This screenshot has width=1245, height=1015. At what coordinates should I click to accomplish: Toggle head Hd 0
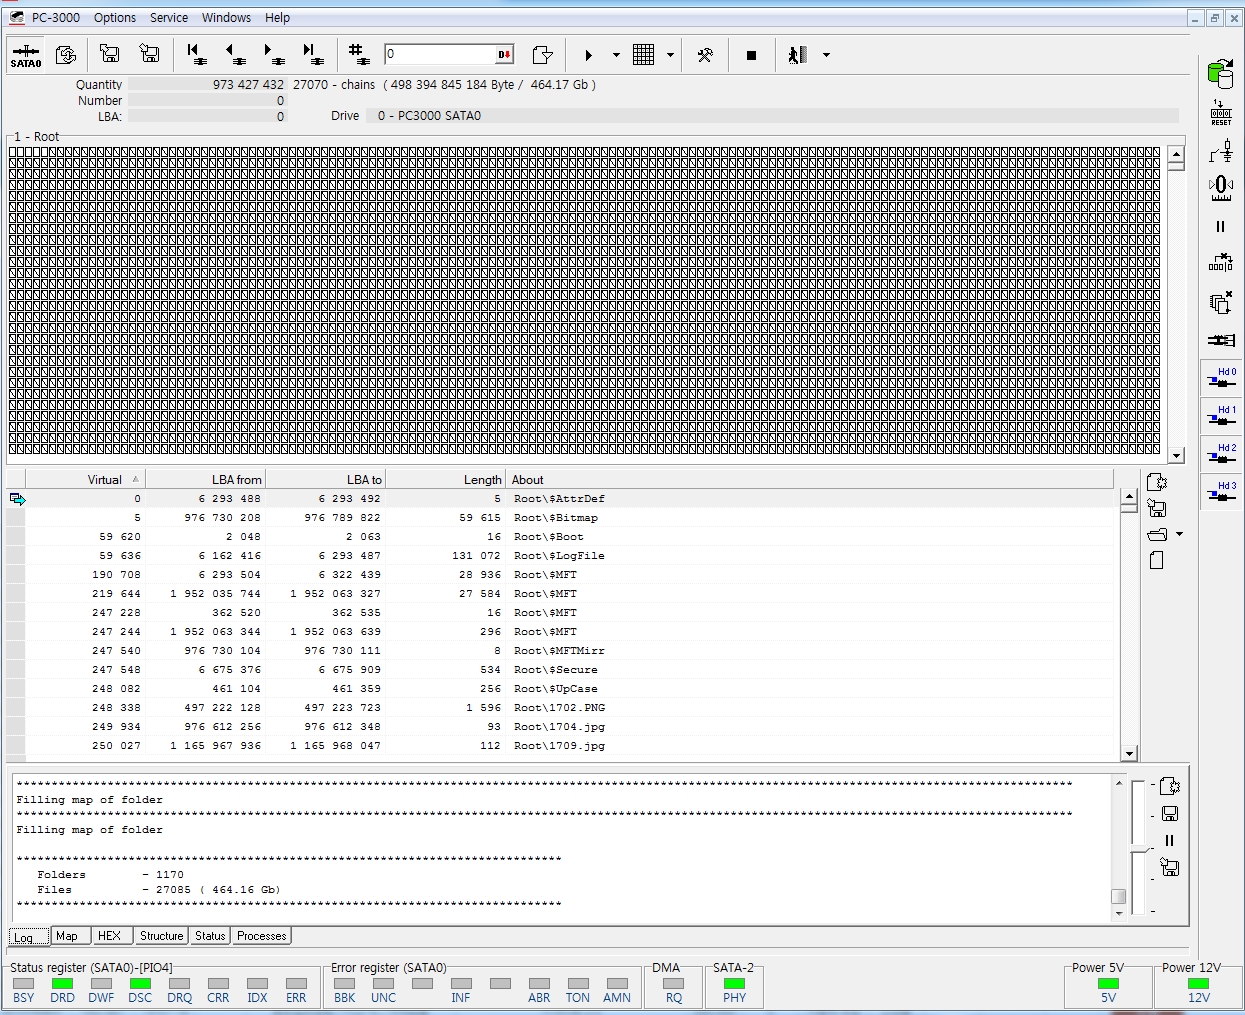pos(1221,377)
